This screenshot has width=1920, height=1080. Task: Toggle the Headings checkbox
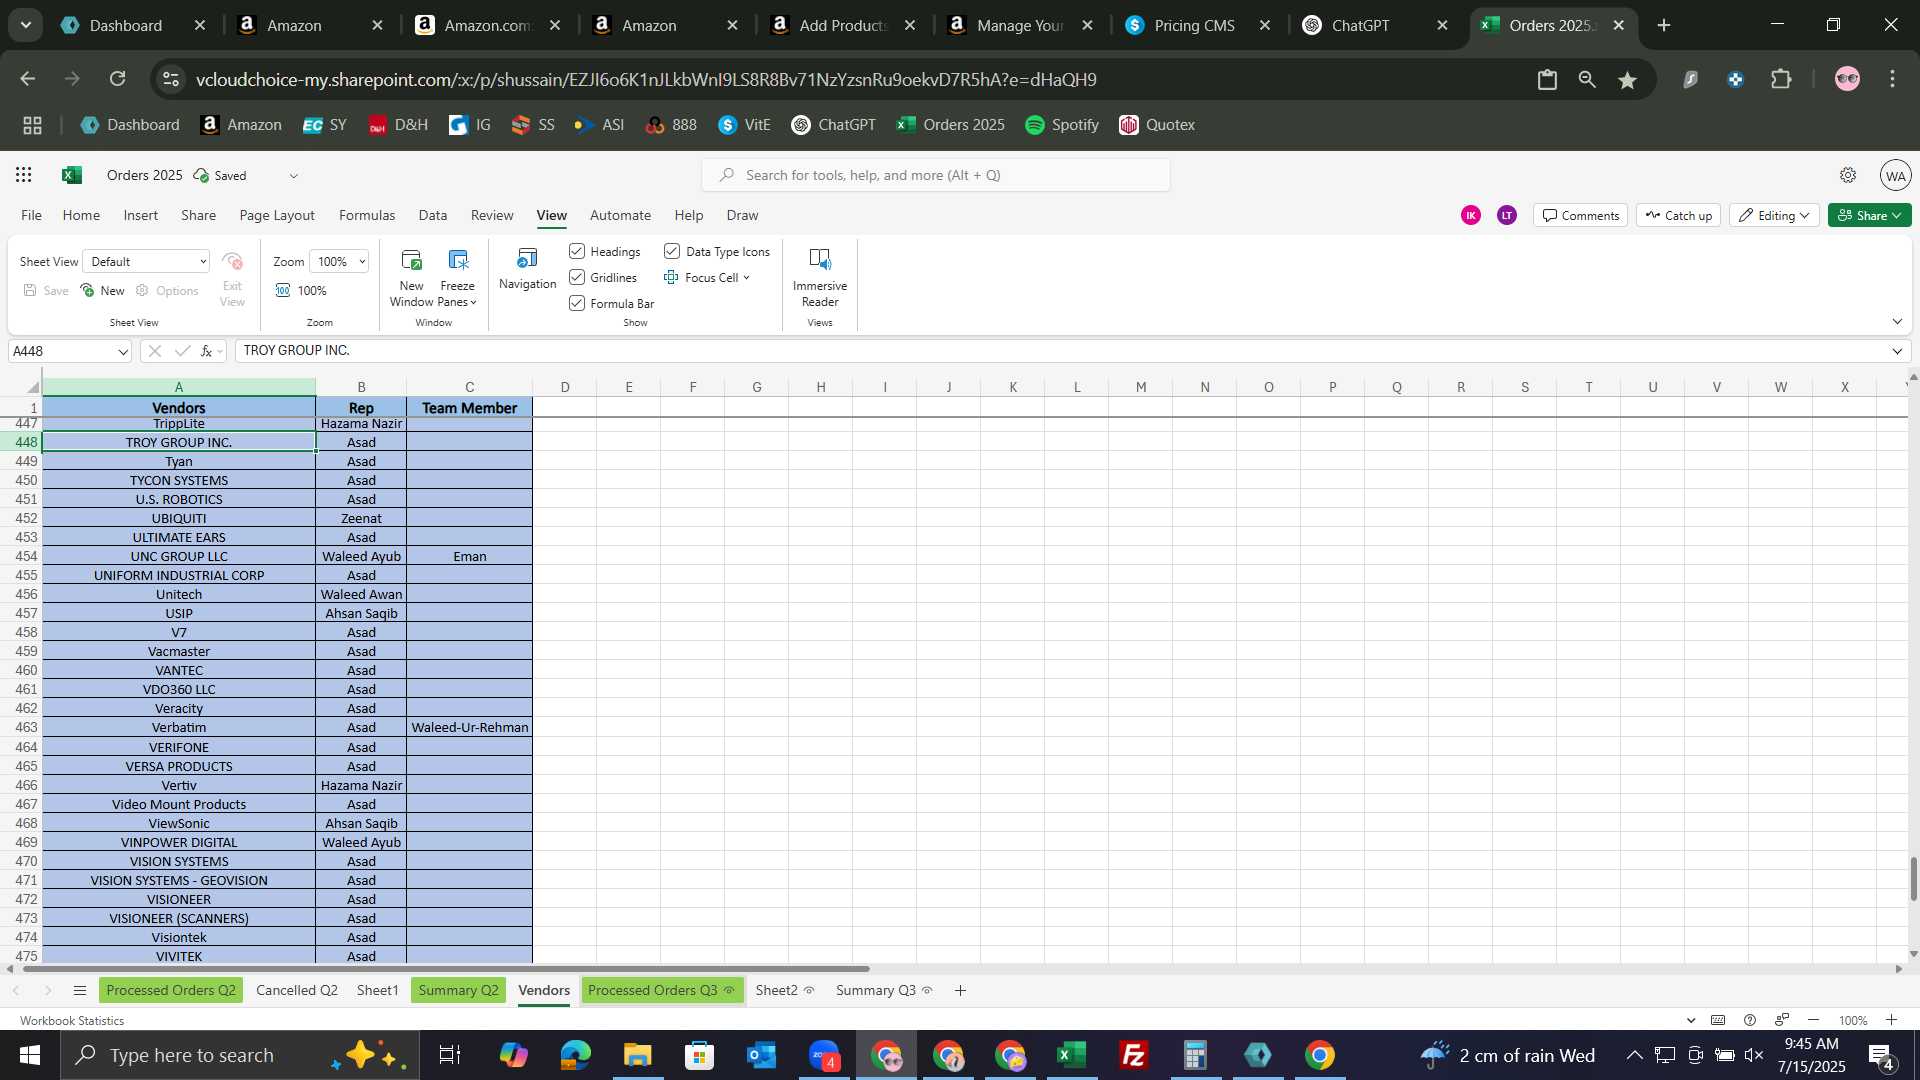(577, 251)
